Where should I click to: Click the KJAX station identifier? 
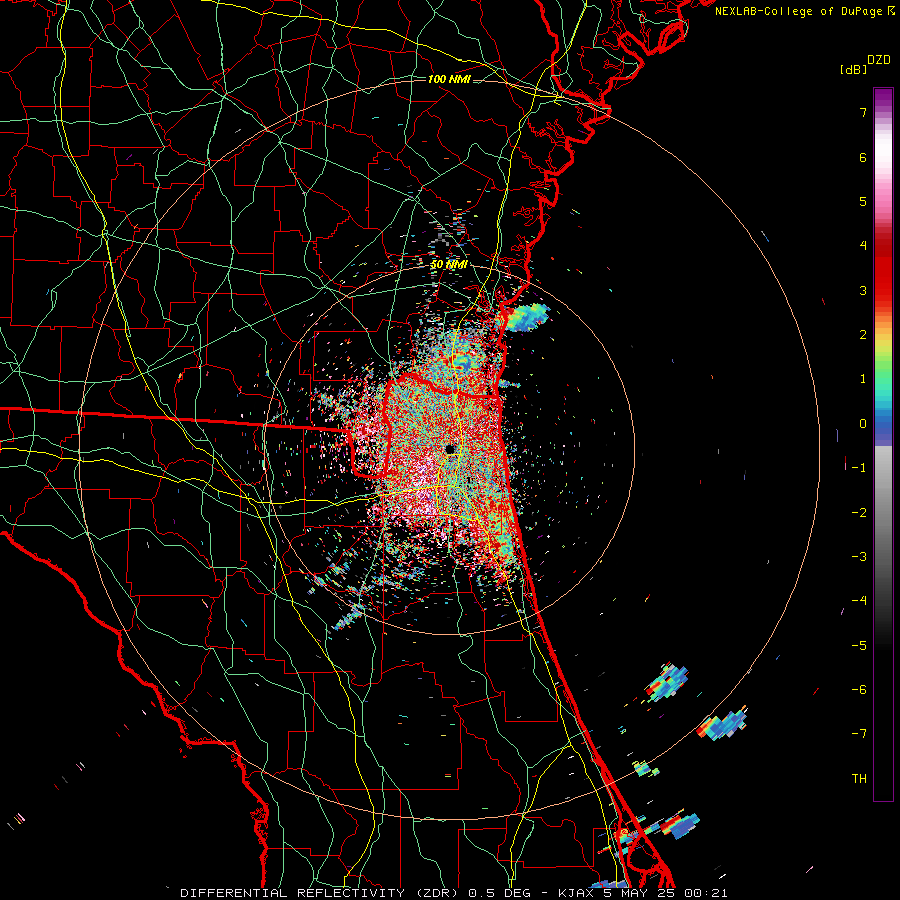[577, 893]
